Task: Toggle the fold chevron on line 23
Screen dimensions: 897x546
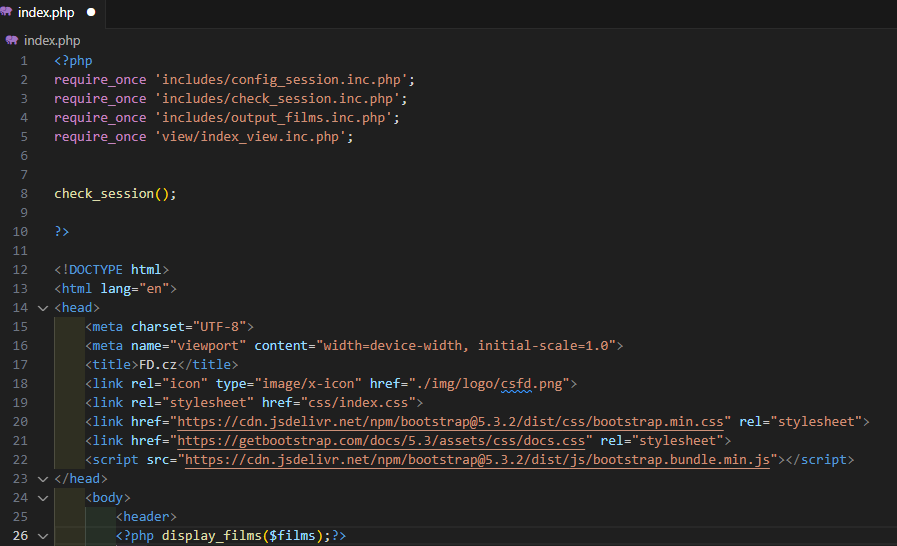Action: click(x=42, y=479)
